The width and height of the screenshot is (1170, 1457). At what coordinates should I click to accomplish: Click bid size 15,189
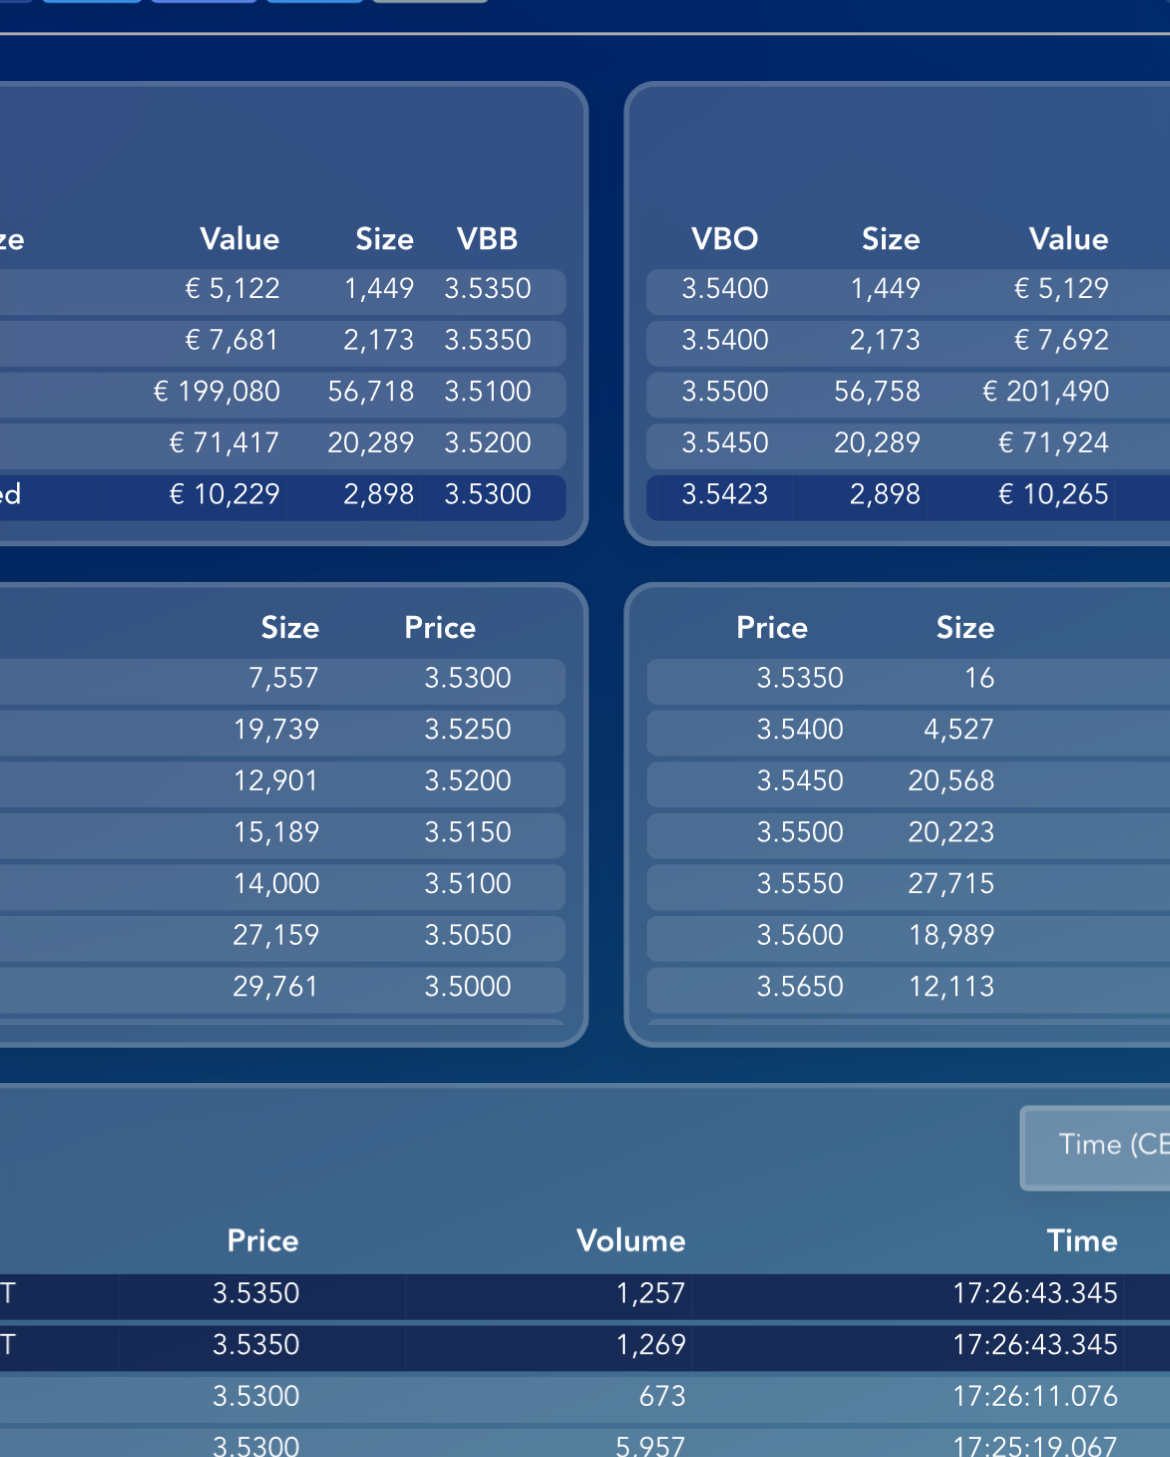(276, 832)
